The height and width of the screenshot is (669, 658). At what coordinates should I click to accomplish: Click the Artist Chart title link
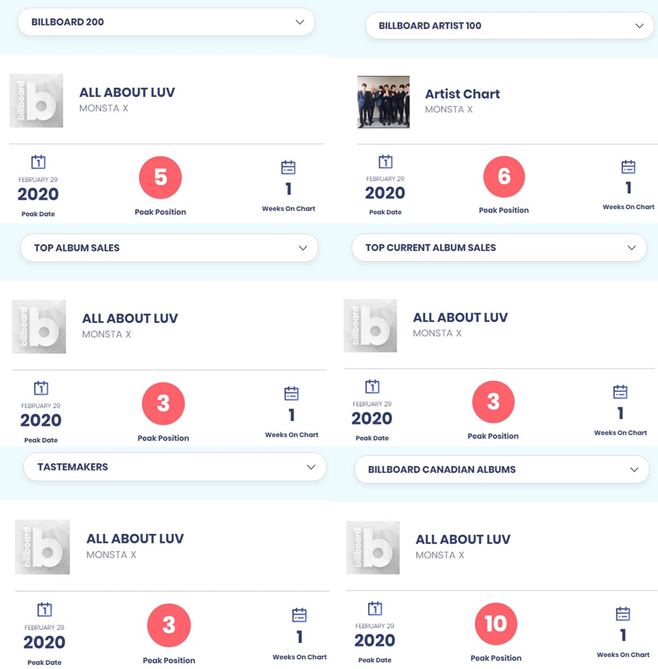463,94
